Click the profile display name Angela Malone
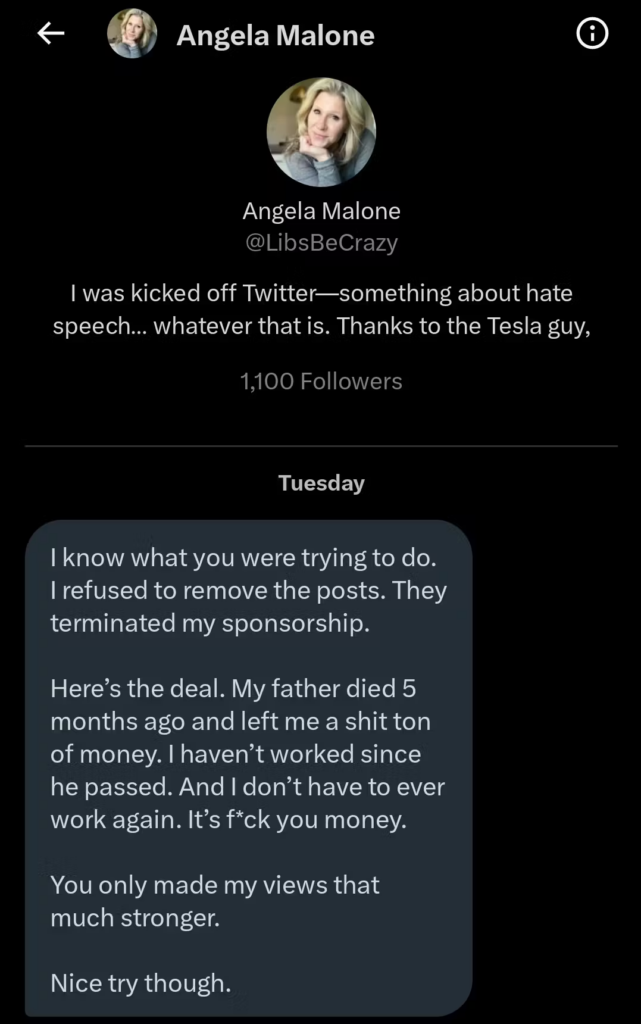641x1024 pixels. coord(320,210)
